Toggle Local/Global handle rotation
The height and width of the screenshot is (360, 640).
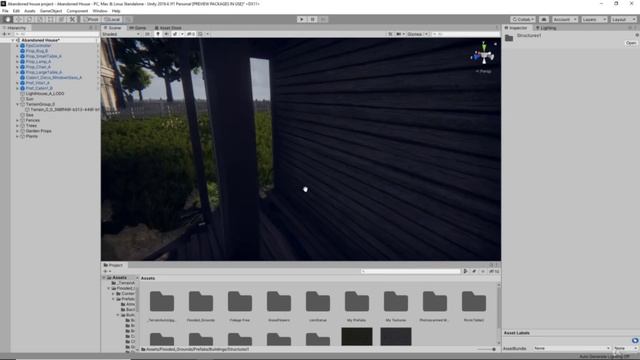click(x=112, y=19)
